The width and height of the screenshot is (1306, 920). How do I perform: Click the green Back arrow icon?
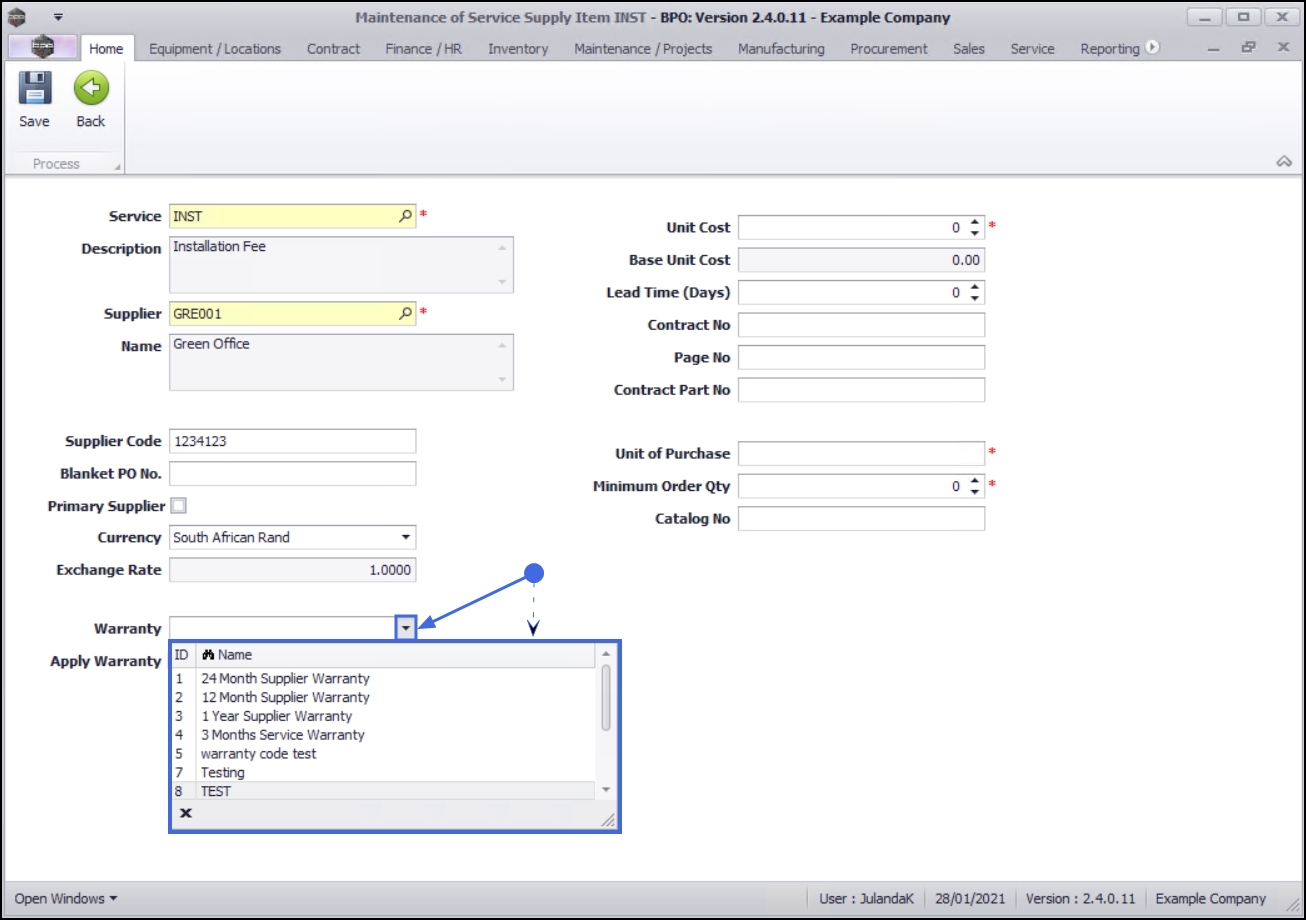91,89
